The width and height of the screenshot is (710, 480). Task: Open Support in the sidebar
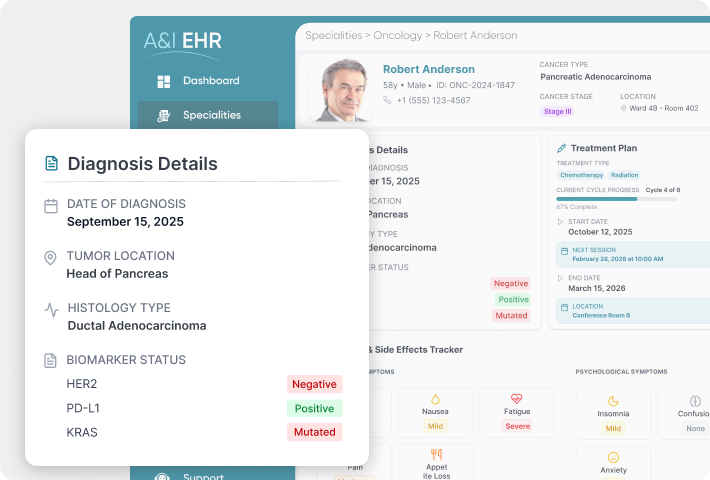[203, 476]
